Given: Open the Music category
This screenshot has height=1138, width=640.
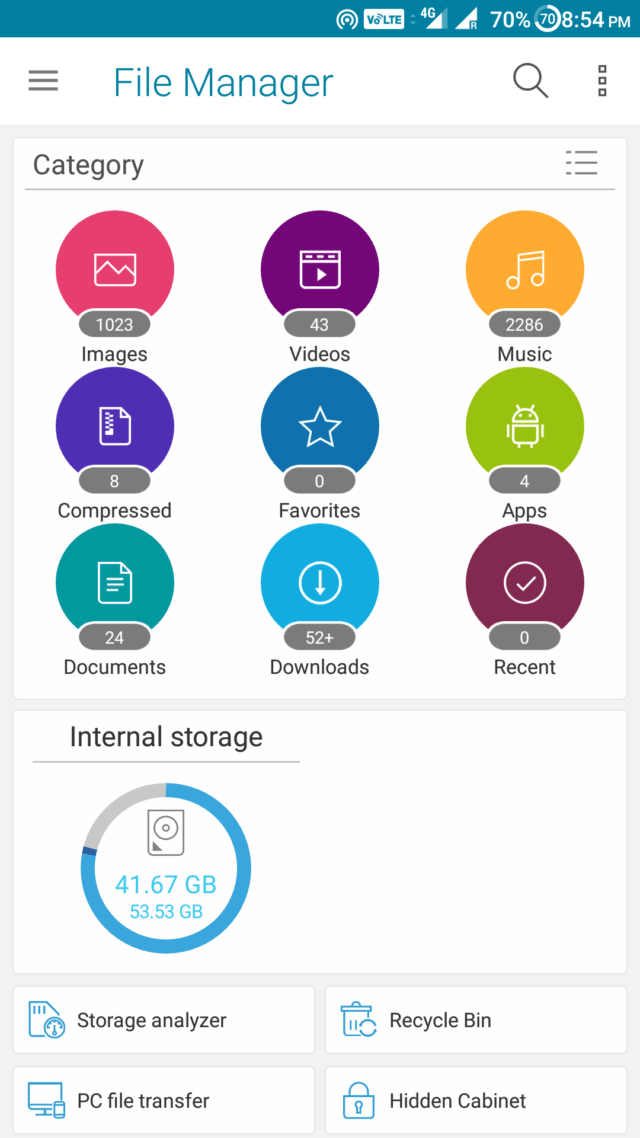Looking at the screenshot, I should point(524,268).
